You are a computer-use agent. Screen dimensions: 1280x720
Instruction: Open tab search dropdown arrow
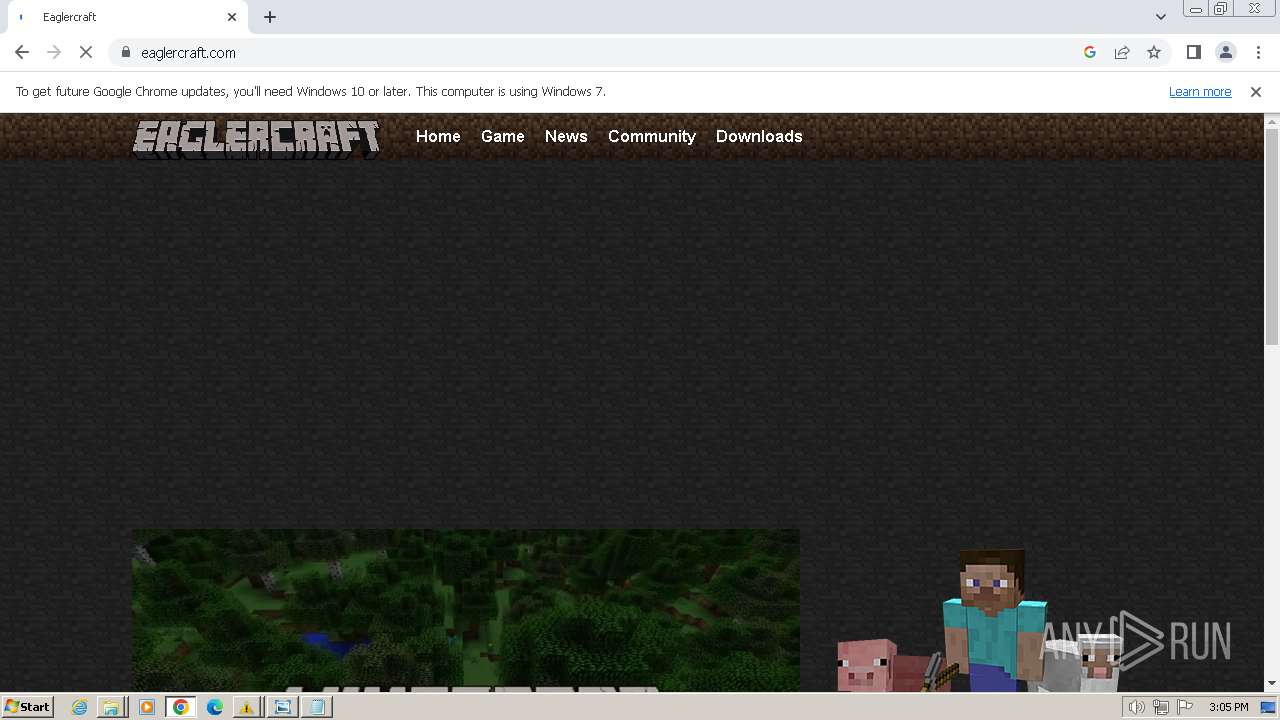click(x=1161, y=17)
